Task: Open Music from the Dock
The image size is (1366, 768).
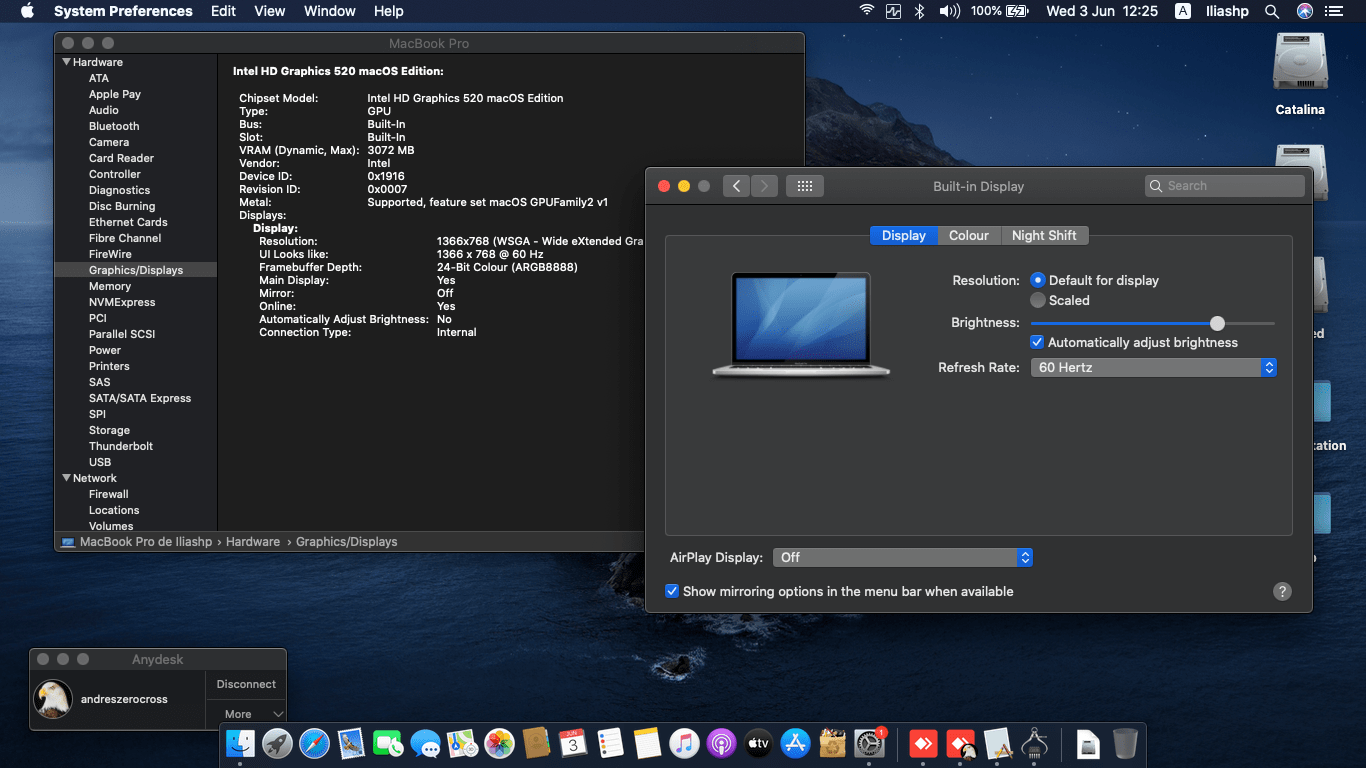Action: (684, 743)
